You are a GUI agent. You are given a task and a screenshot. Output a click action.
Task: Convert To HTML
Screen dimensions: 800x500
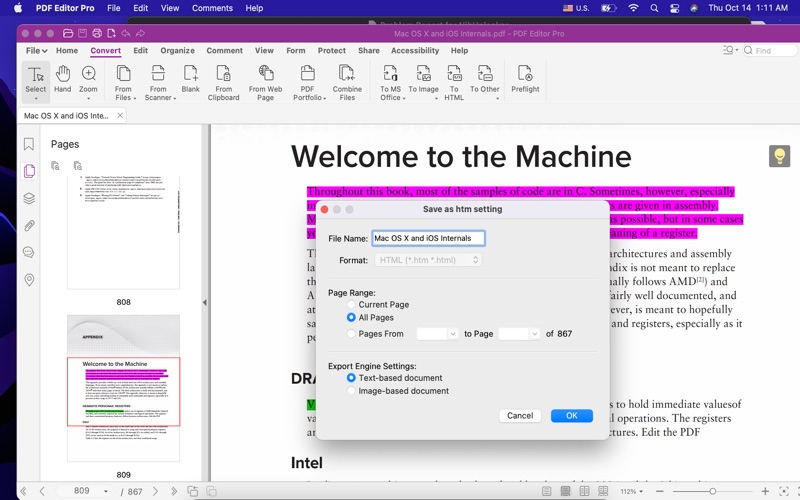pos(454,82)
